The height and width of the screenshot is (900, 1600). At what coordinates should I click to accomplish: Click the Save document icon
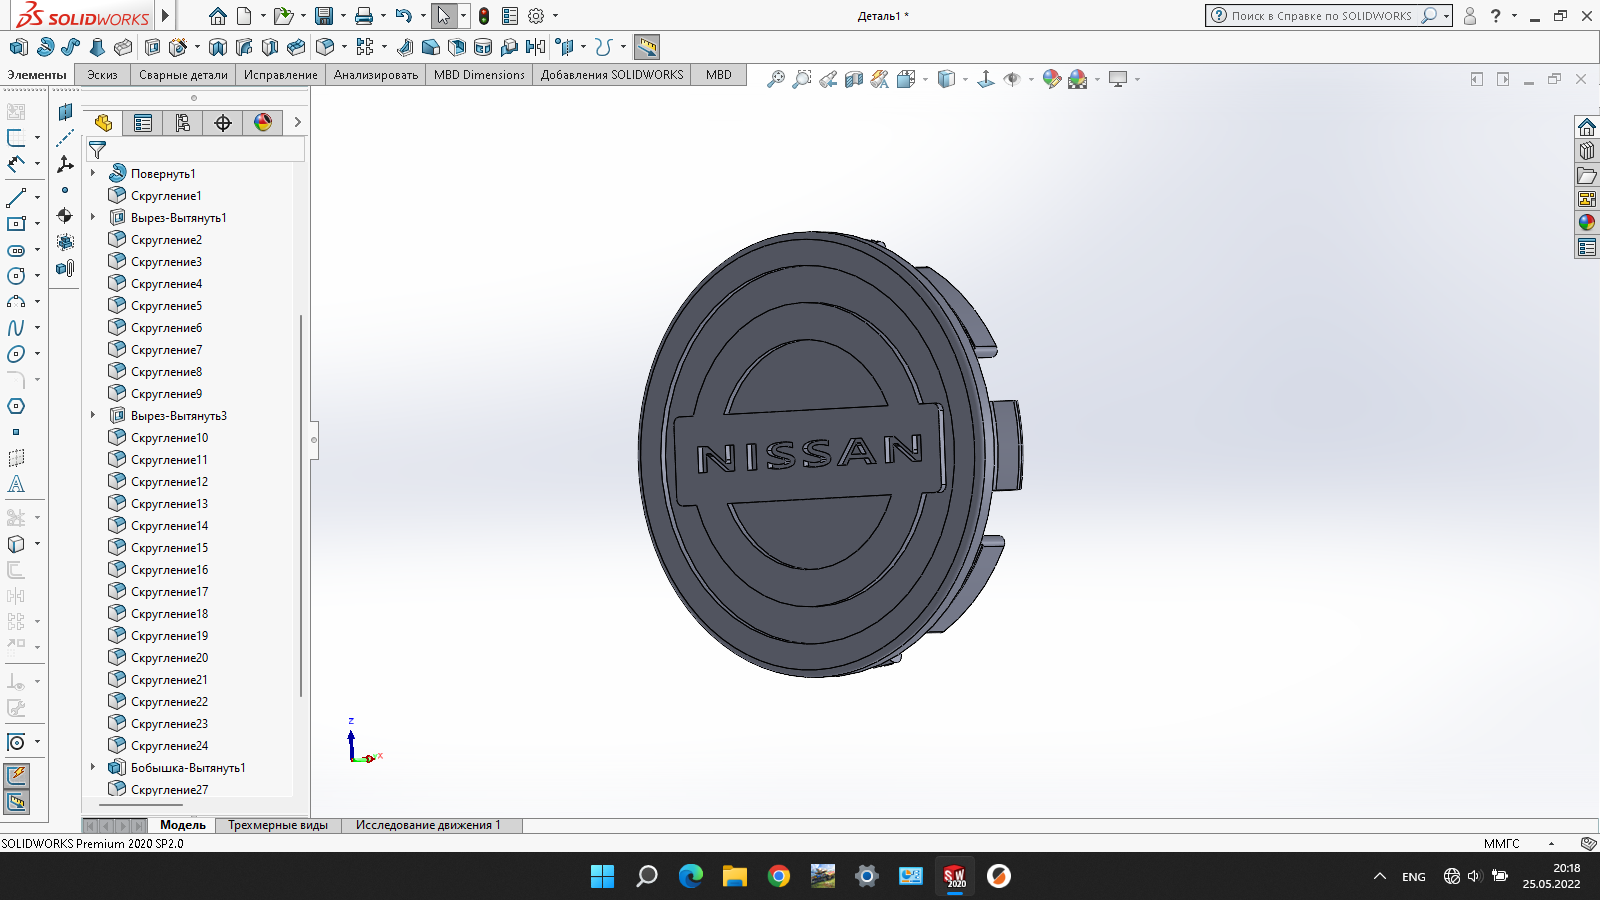pos(323,16)
